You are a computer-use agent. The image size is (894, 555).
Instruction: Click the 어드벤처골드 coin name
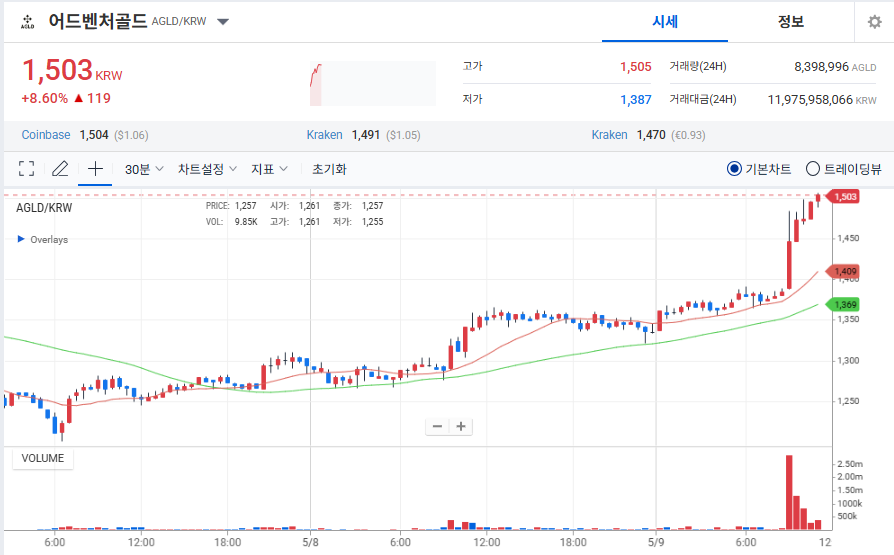point(97,21)
